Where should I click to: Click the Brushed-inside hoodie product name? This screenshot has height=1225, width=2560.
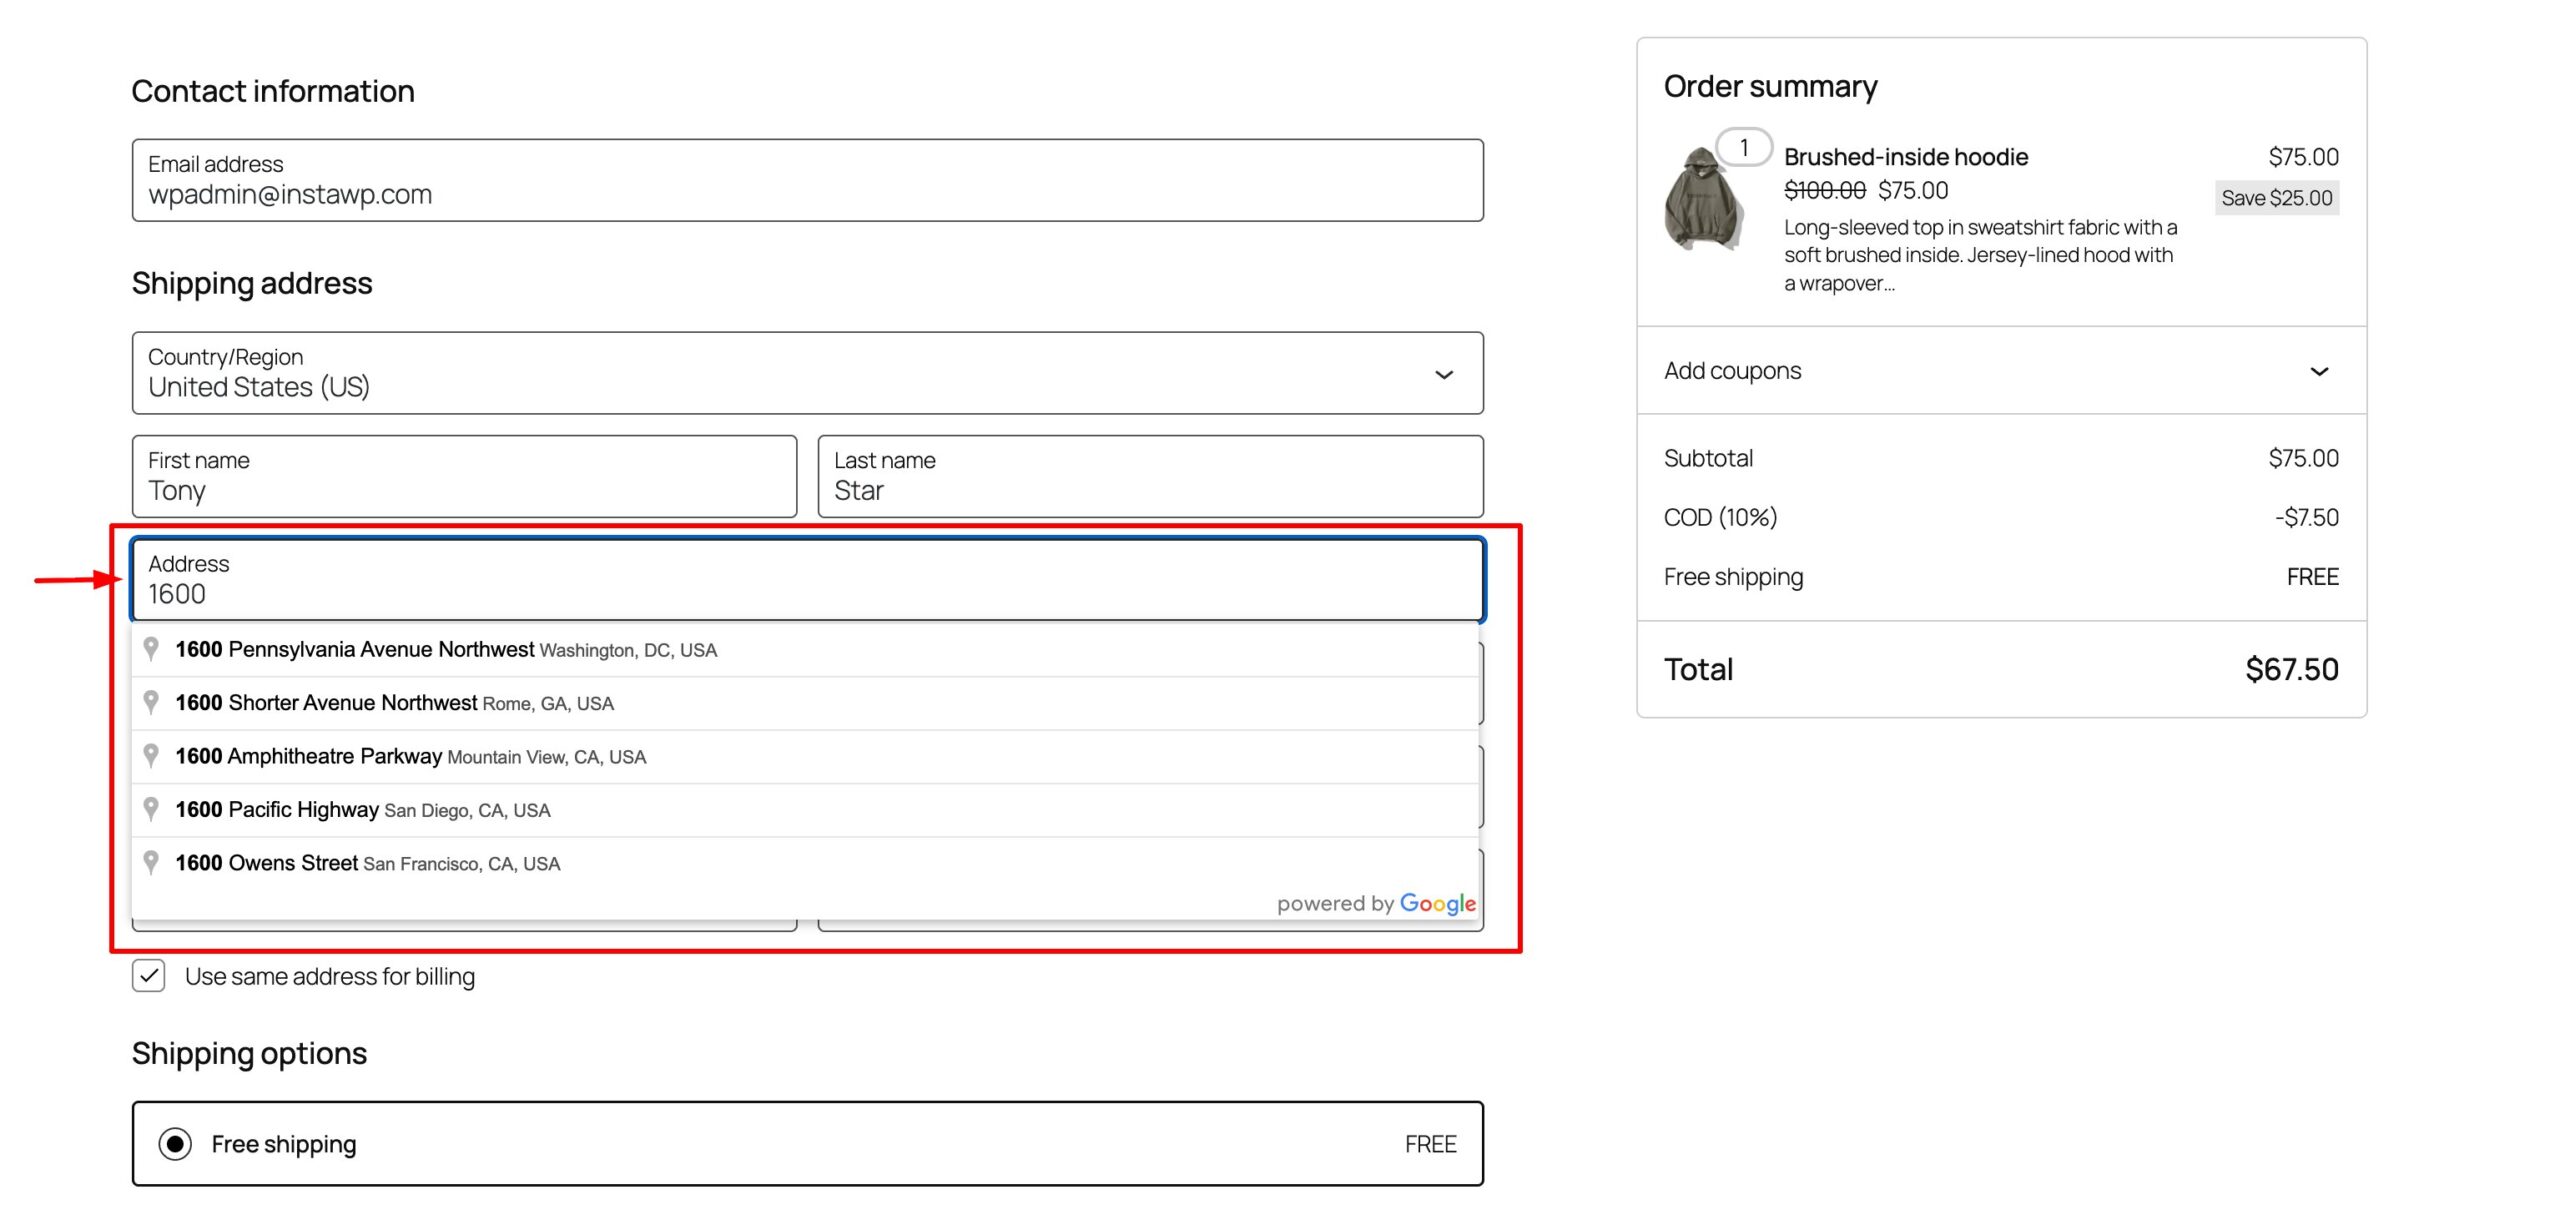[x=1906, y=157]
